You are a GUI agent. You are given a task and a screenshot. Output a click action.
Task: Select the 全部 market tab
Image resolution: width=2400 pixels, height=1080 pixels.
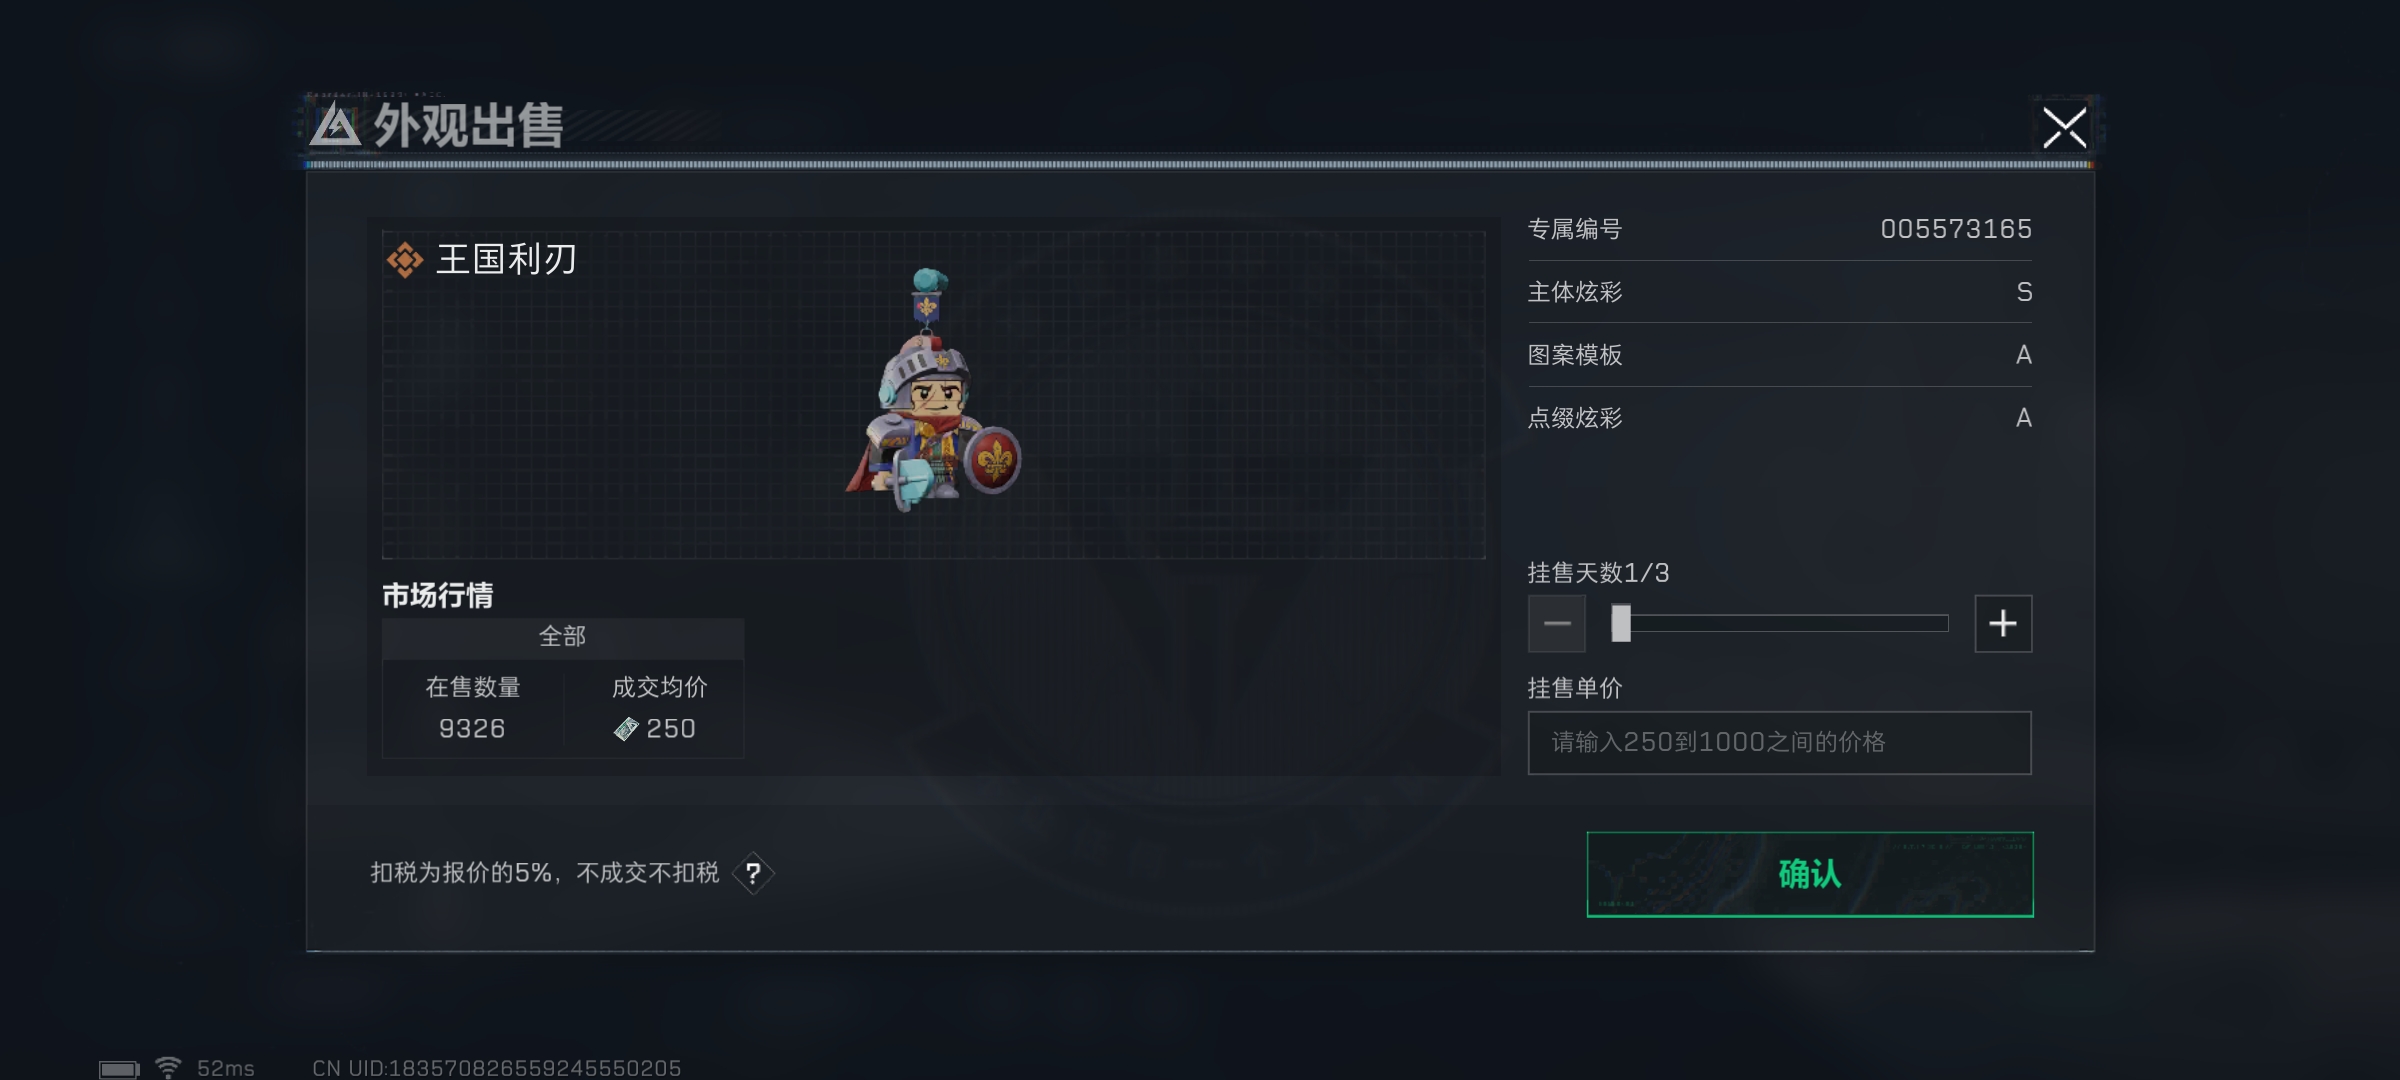pos(563,637)
